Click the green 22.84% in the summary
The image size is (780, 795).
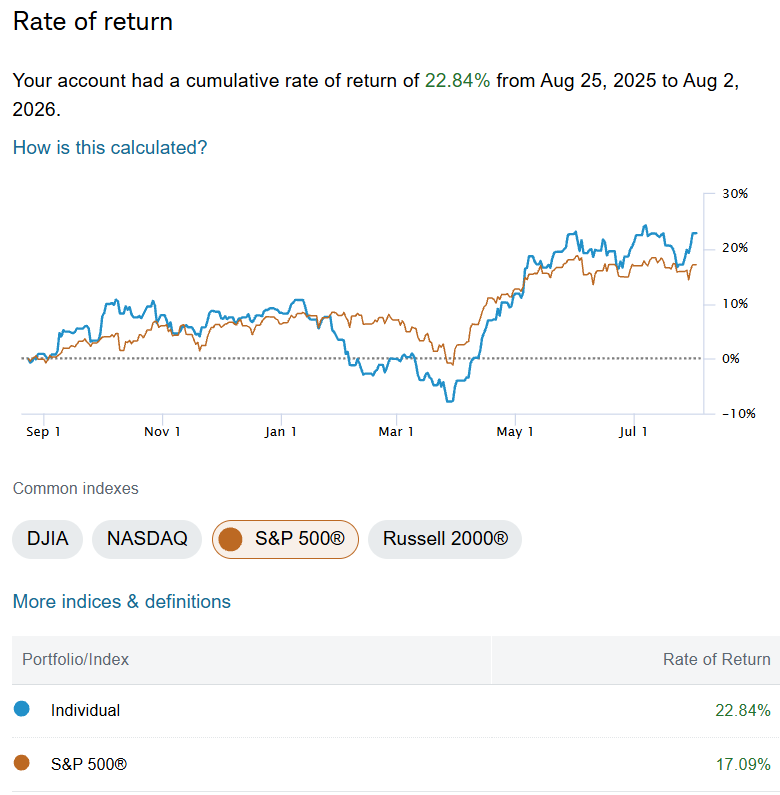pos(457,81)
